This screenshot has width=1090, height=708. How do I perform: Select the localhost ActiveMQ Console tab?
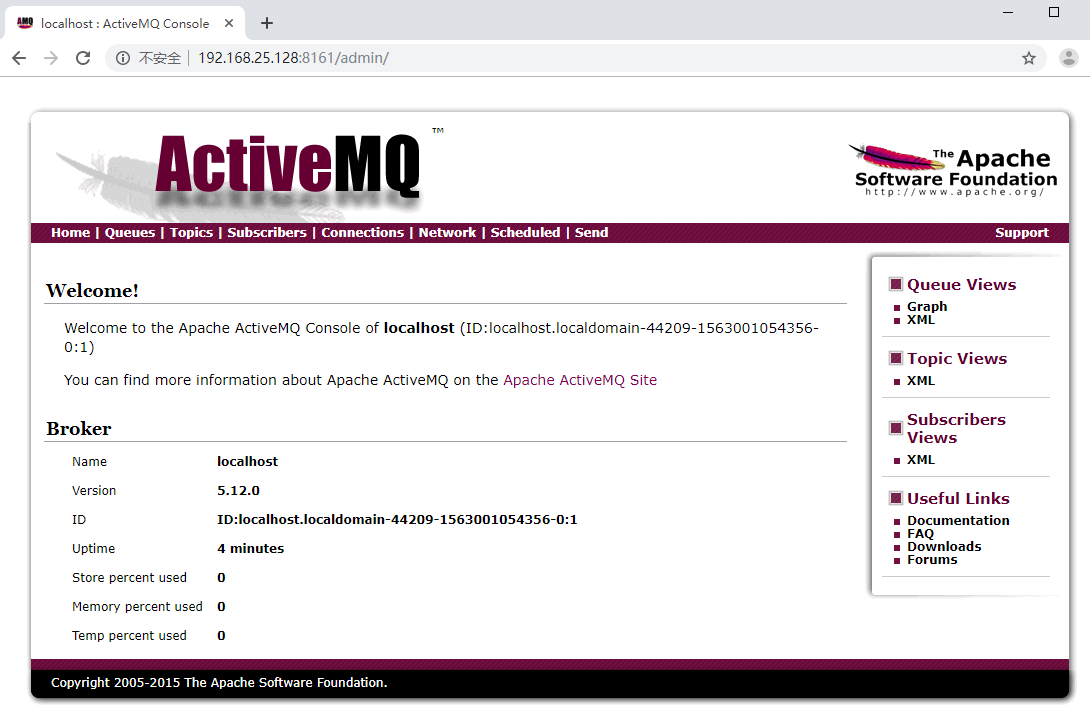click(x=125, y=24)
